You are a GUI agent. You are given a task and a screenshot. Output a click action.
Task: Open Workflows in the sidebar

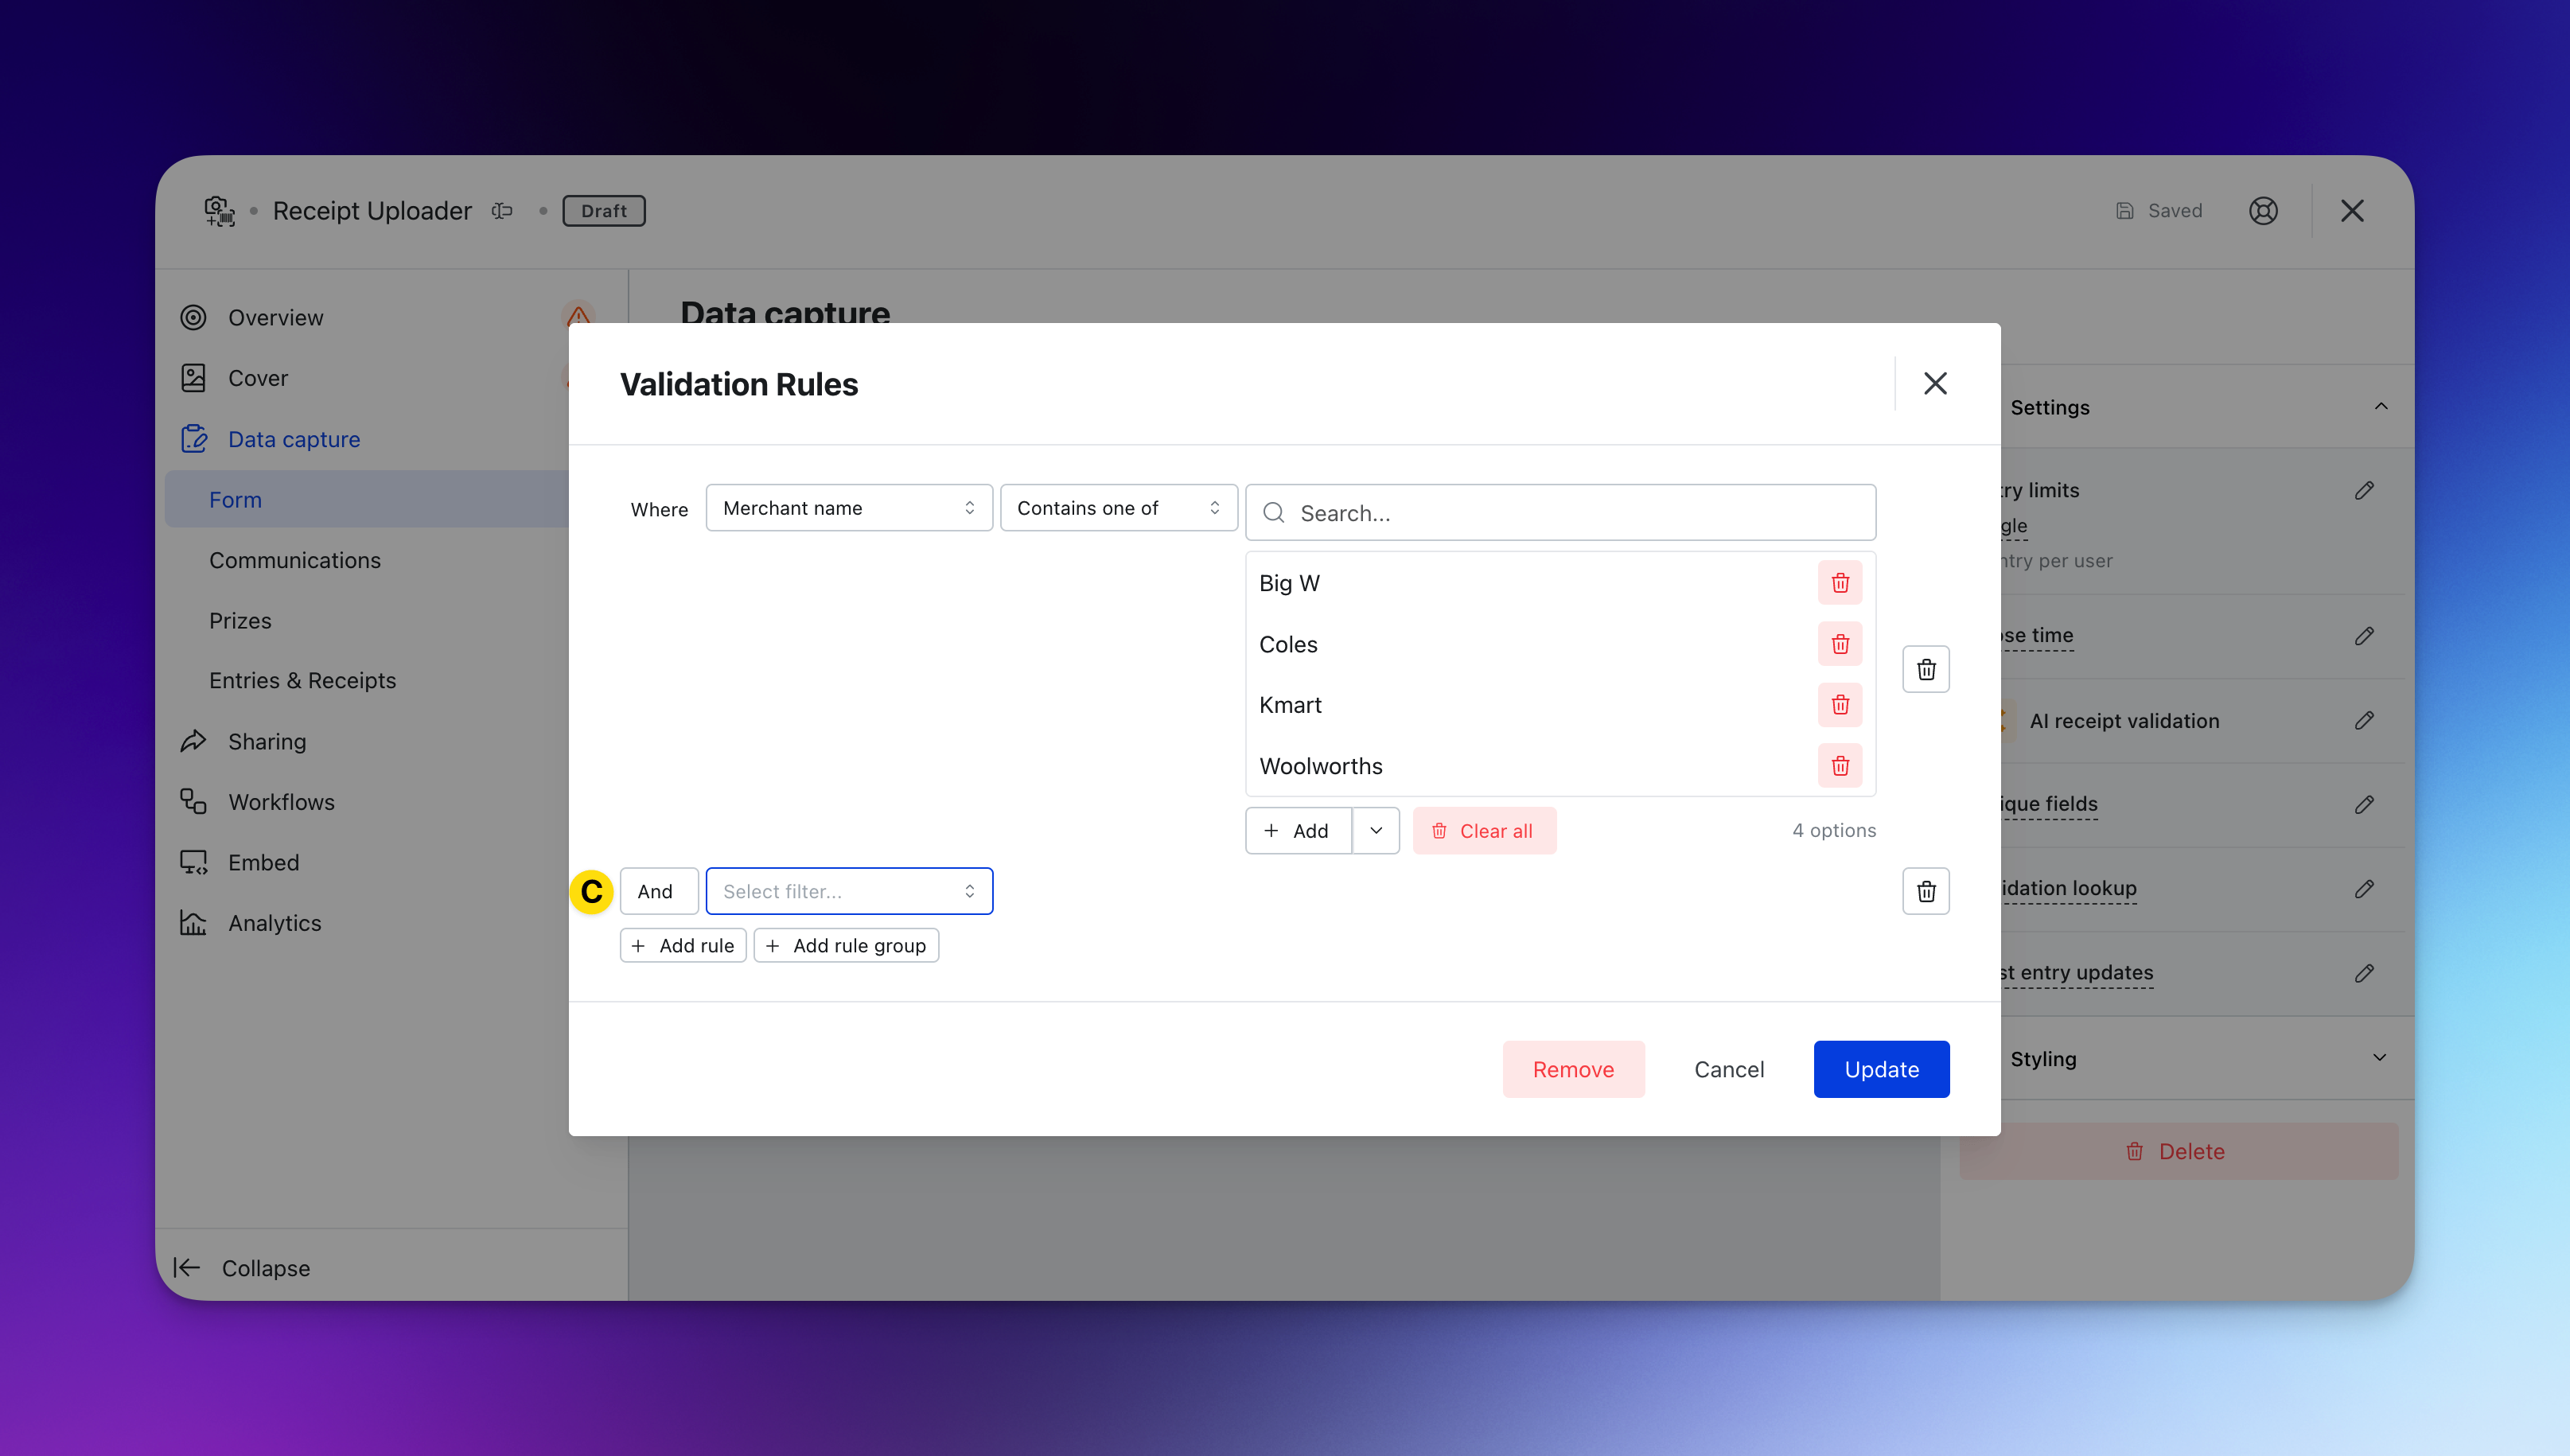(281, 802)
